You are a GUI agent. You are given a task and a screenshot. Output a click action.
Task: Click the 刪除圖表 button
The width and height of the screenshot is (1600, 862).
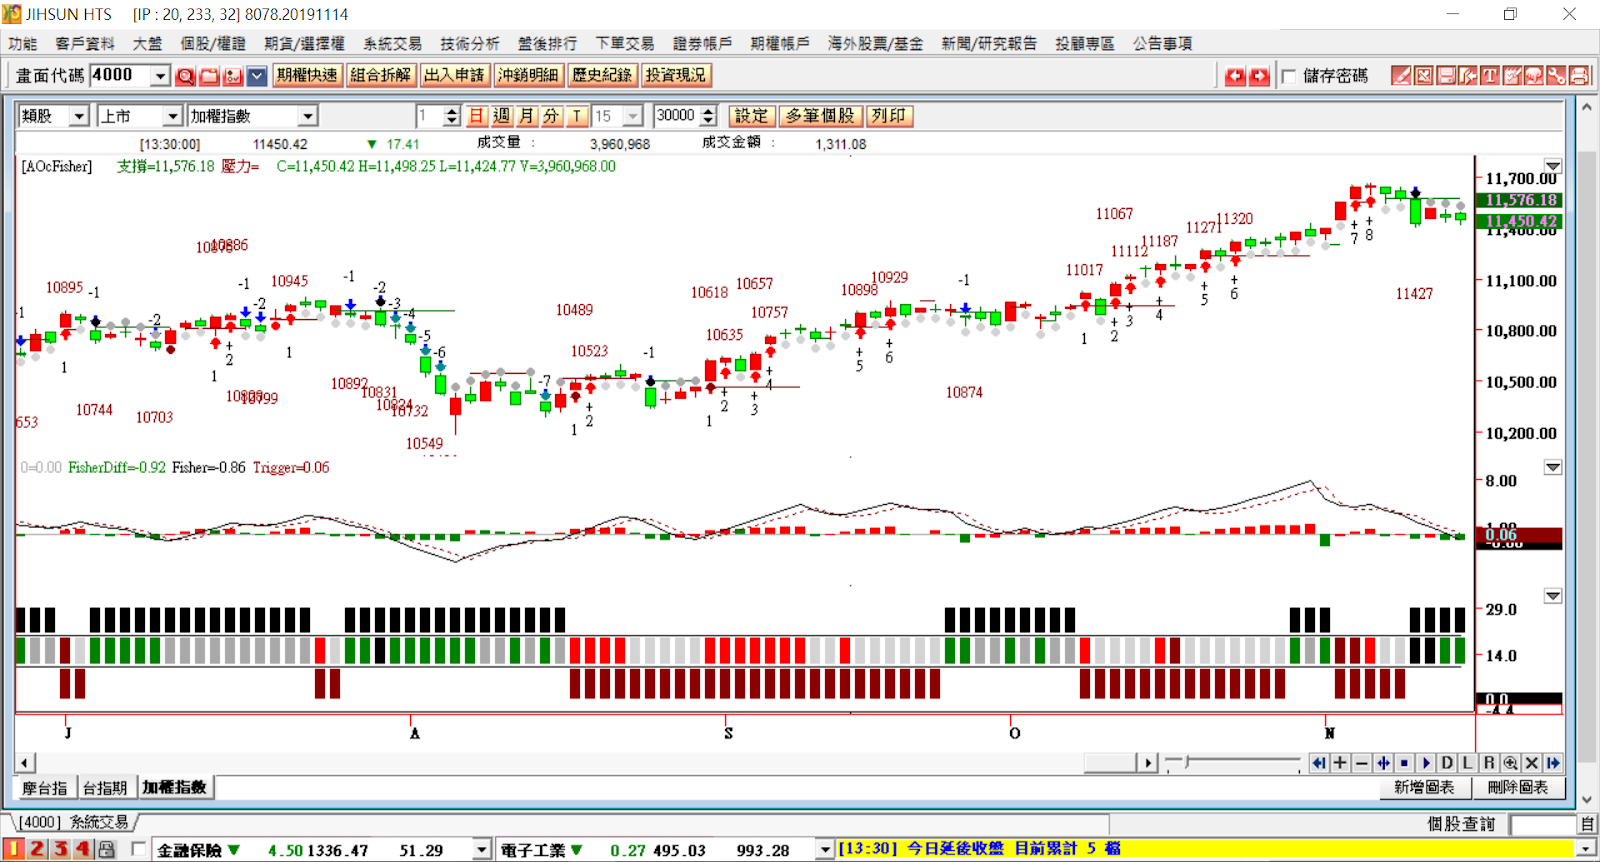tap(1517, 787)
